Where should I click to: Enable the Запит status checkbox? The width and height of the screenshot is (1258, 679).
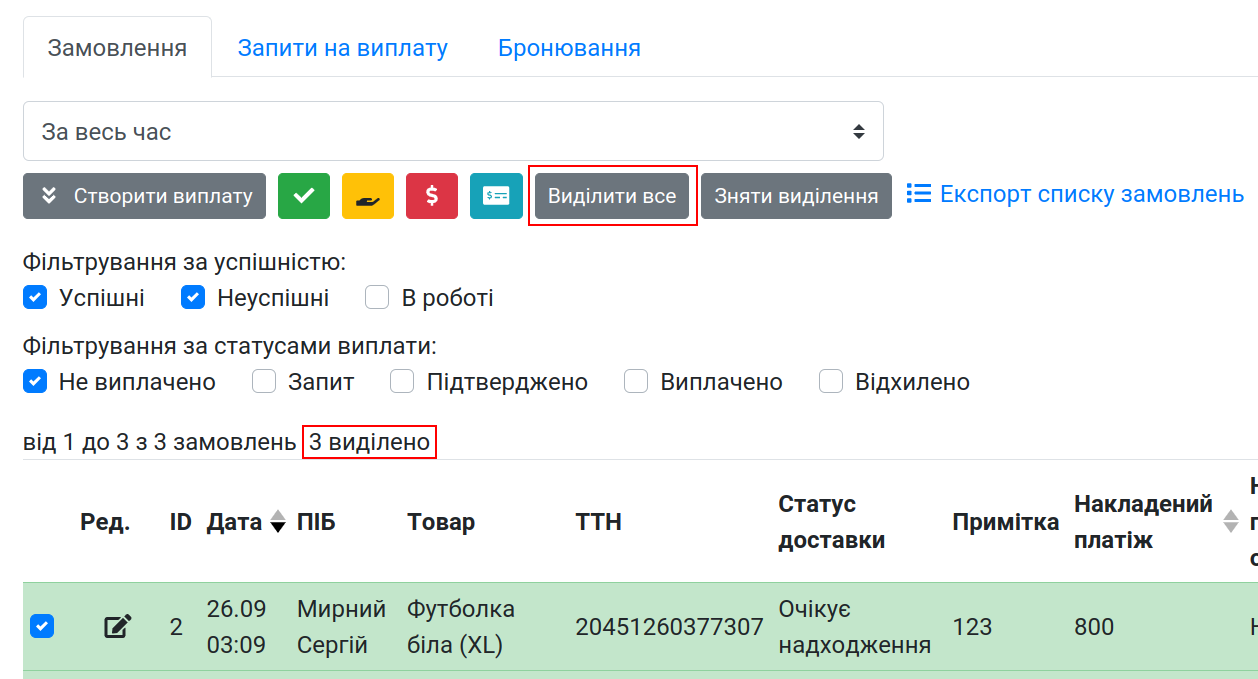[x=264, y=382]
